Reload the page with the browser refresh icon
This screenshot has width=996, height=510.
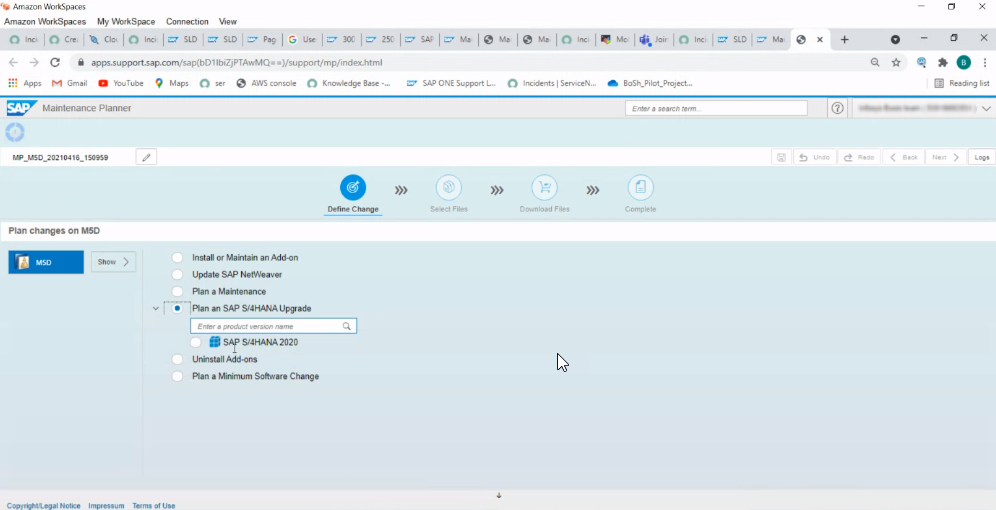(x=55, y=62)
